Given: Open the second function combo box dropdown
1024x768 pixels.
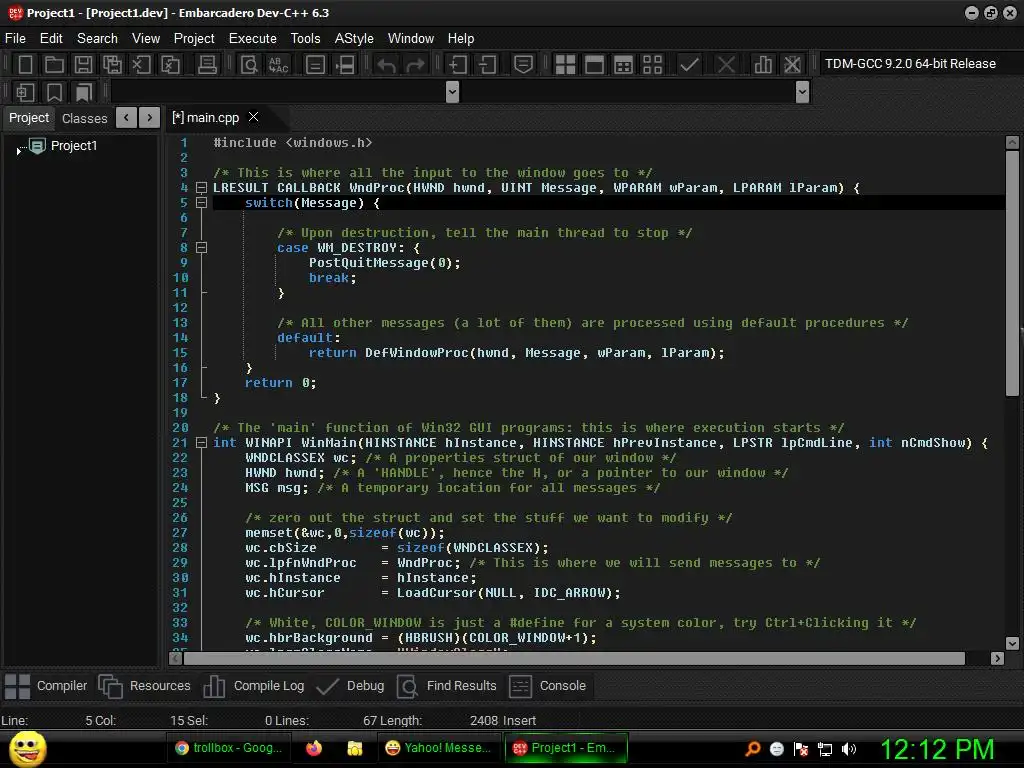Looking at the screenshot, I should [803, 92].
